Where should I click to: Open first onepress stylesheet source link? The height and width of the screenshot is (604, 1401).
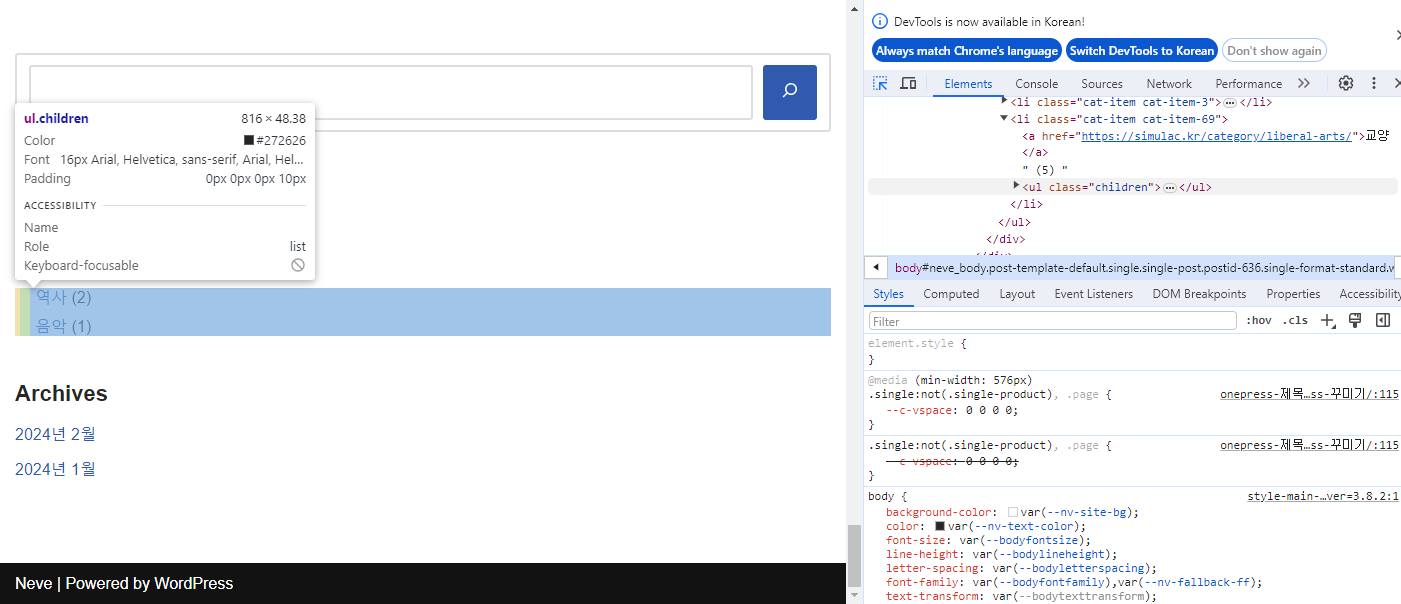click(1309, 394)
